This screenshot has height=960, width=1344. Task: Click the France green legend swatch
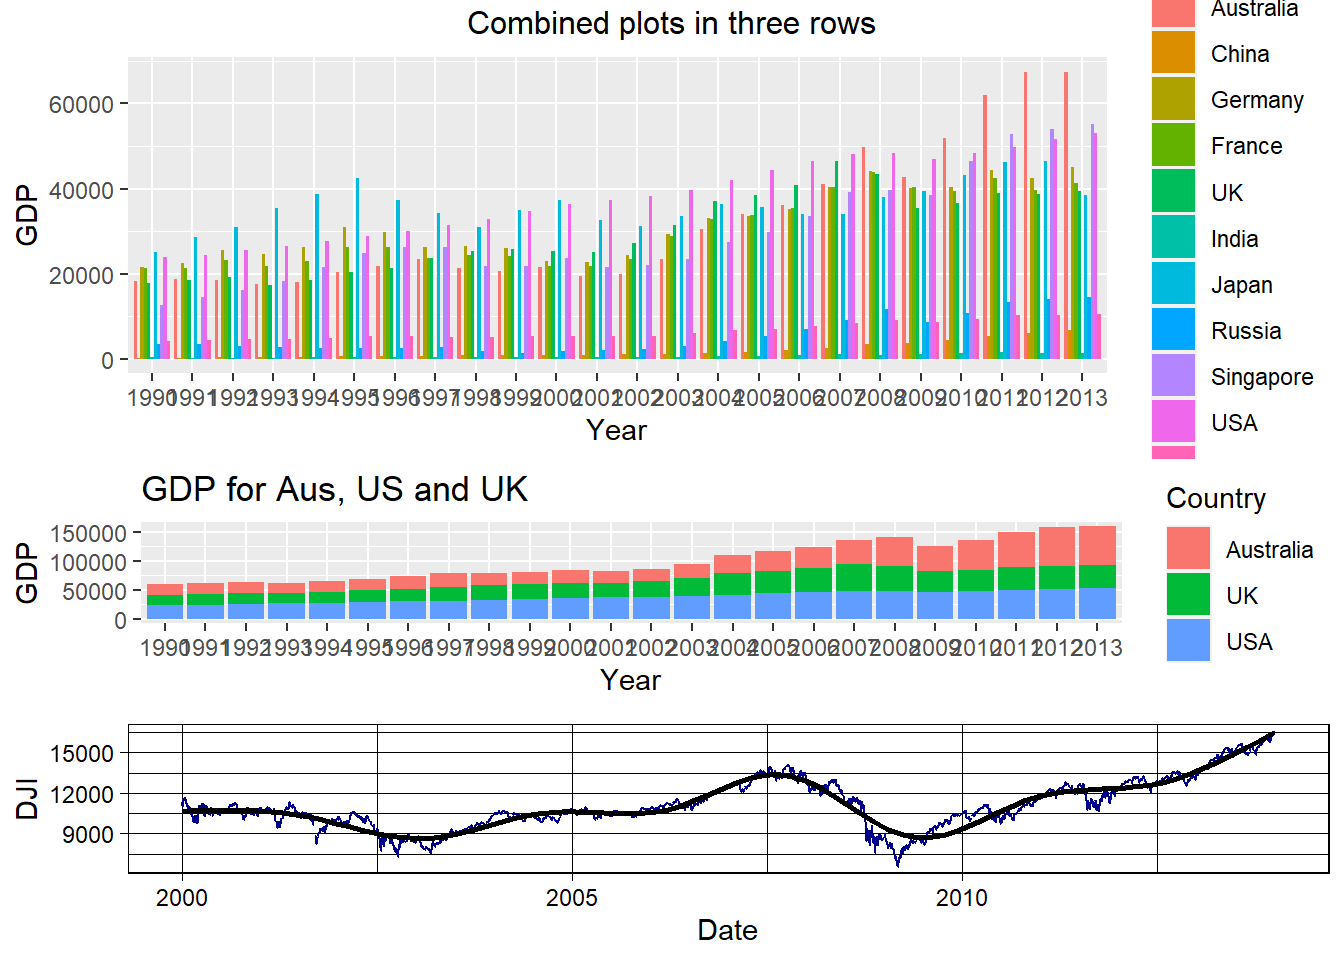[x=1173, y=145]
